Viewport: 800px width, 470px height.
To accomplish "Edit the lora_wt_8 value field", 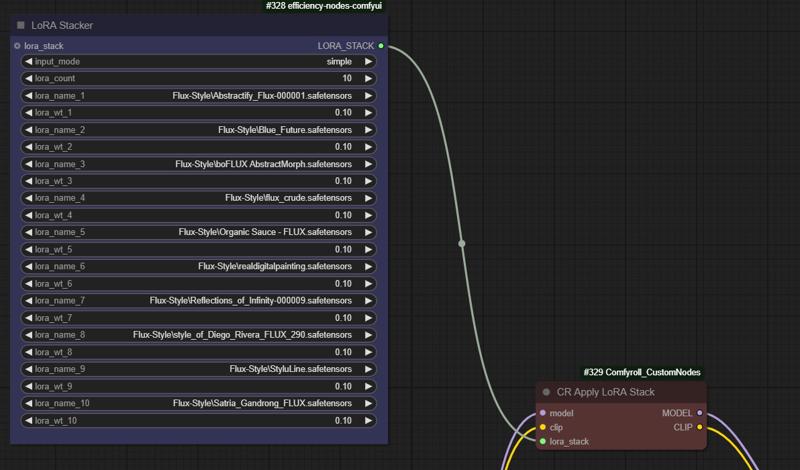I will pyautogui.click(x=198, y=352).
